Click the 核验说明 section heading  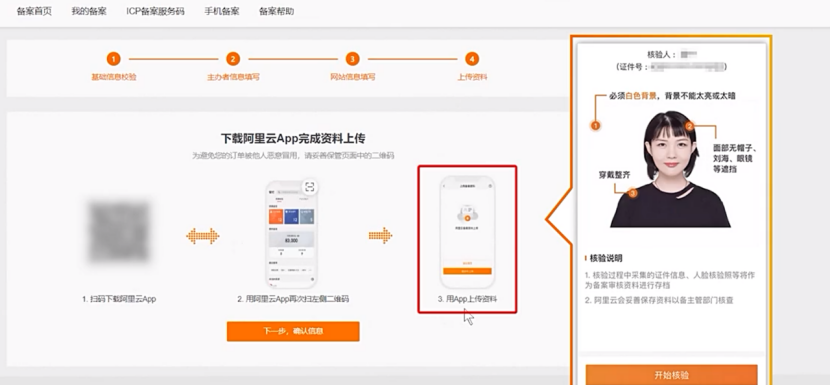pyautogui.click(x=606, y=258)
